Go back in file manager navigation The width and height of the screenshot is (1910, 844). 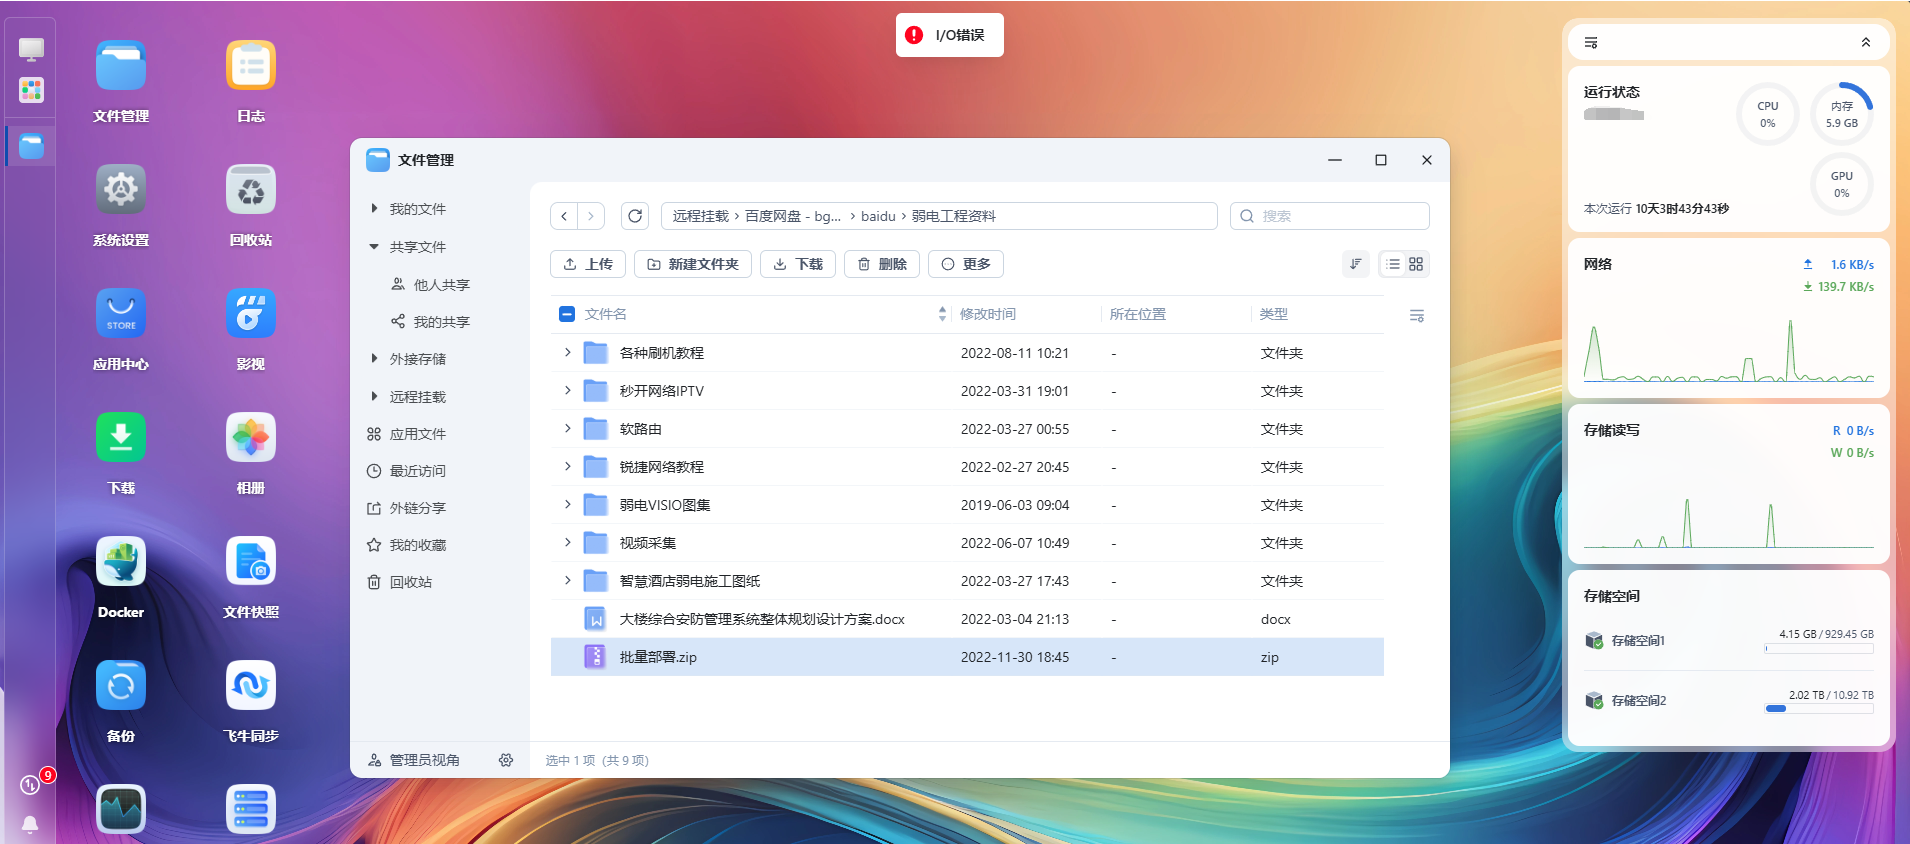[564, 216]
